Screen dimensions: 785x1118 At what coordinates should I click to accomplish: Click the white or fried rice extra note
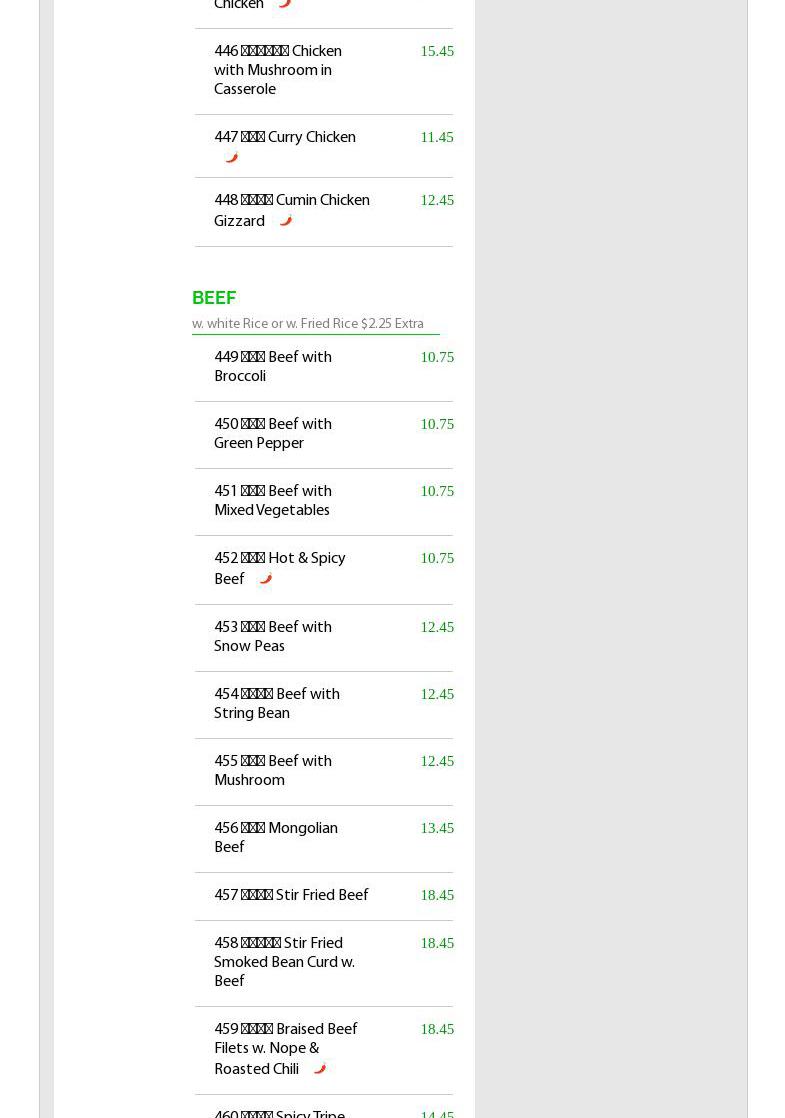(307, 324)
